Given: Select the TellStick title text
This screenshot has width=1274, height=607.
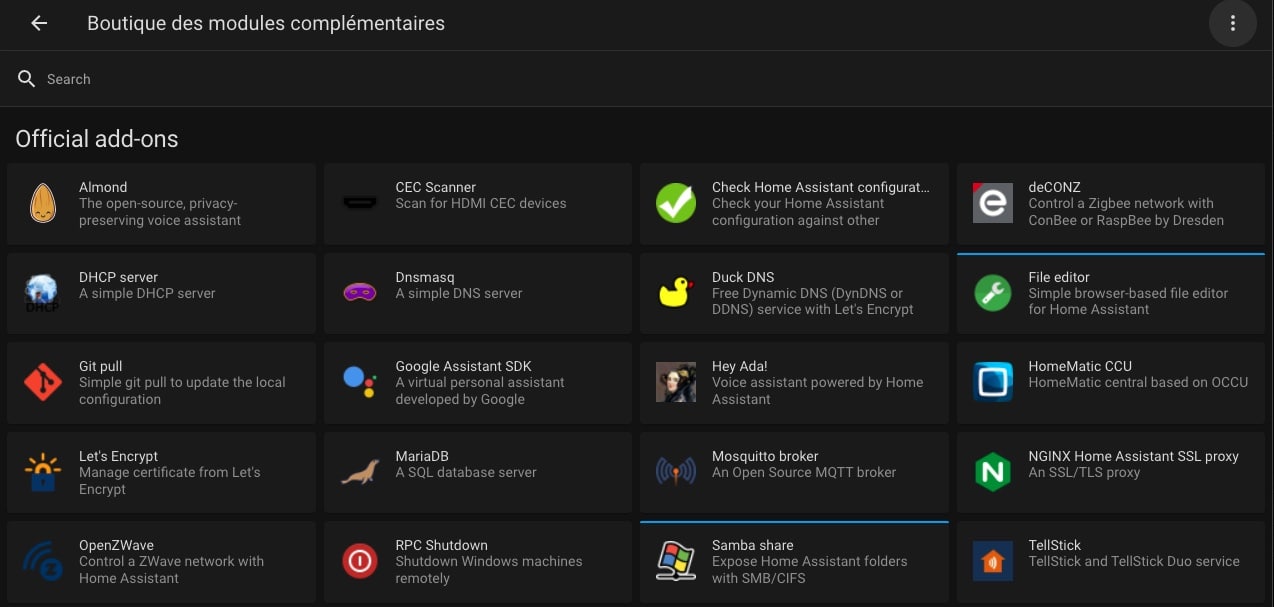Looking at the screenshot, I should 1055,545.
